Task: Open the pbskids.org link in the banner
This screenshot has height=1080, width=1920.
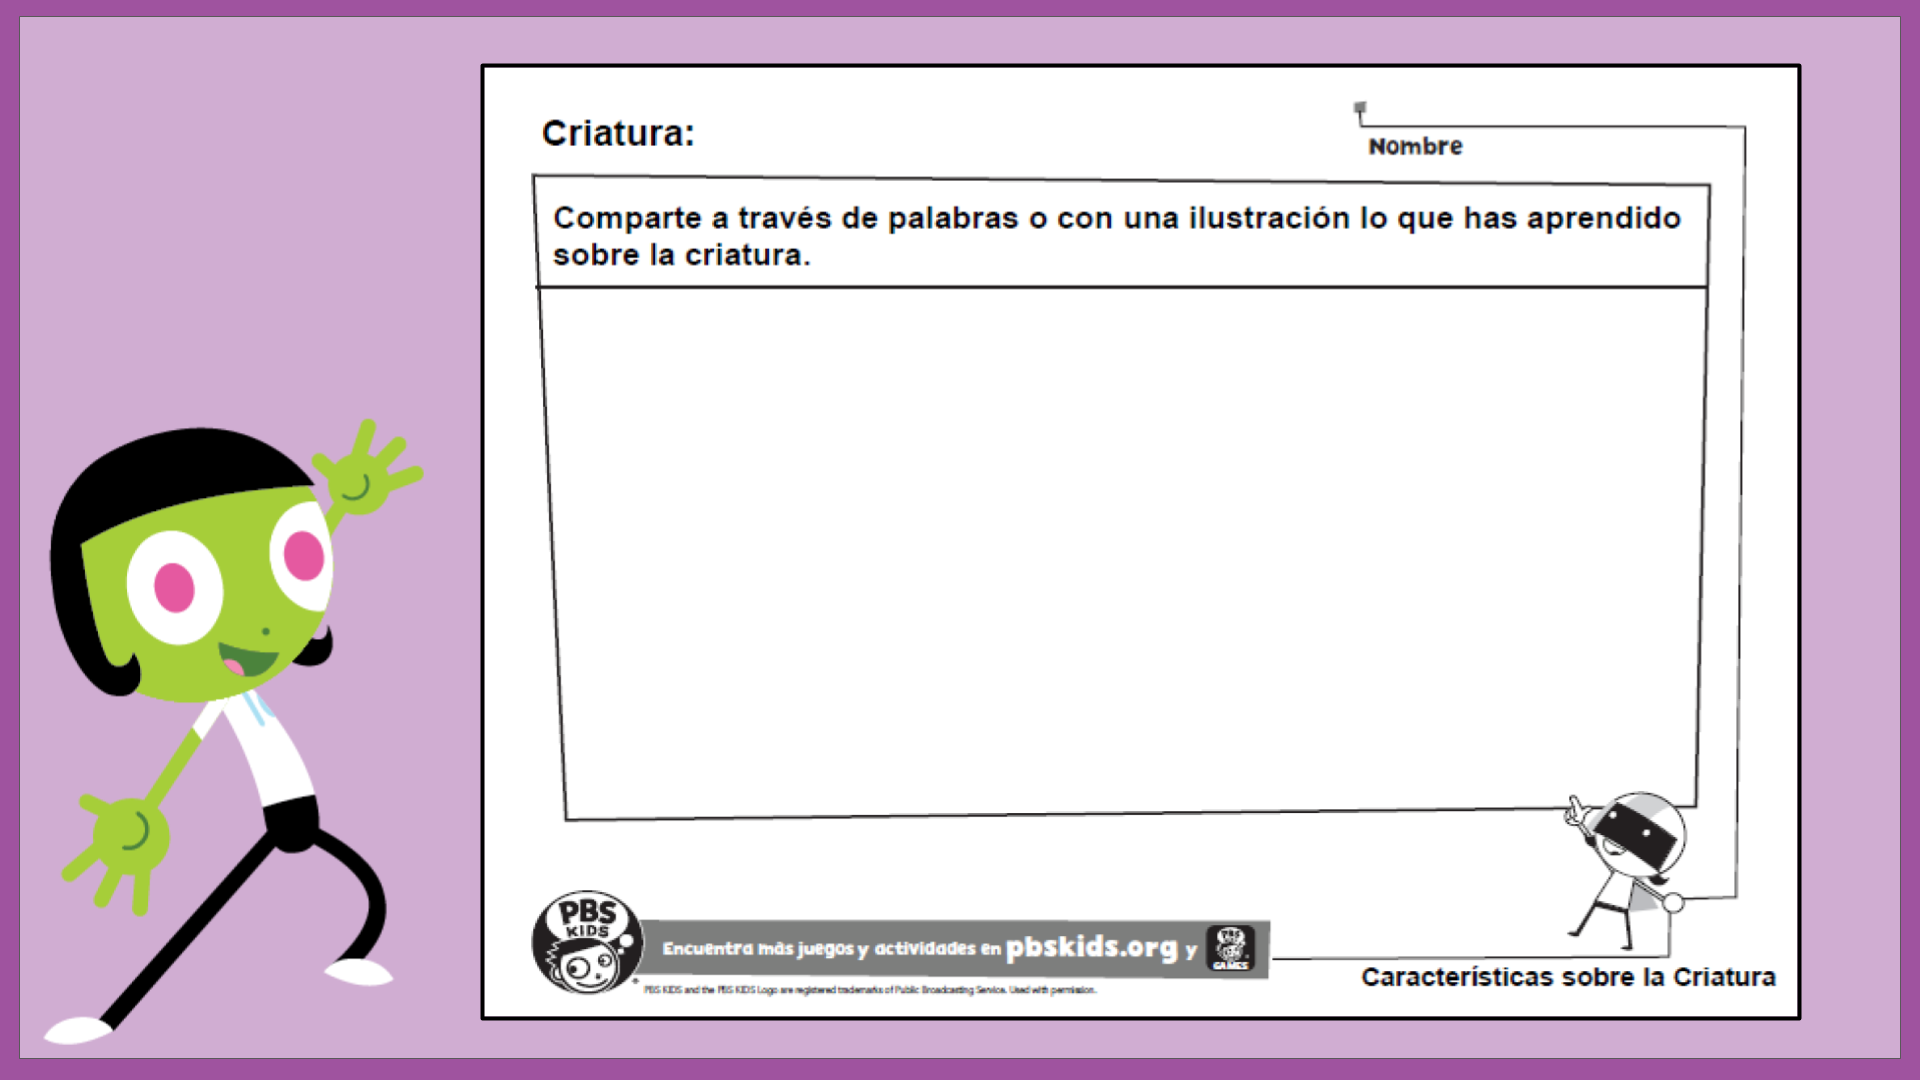Action: [x=1092, y=947]
